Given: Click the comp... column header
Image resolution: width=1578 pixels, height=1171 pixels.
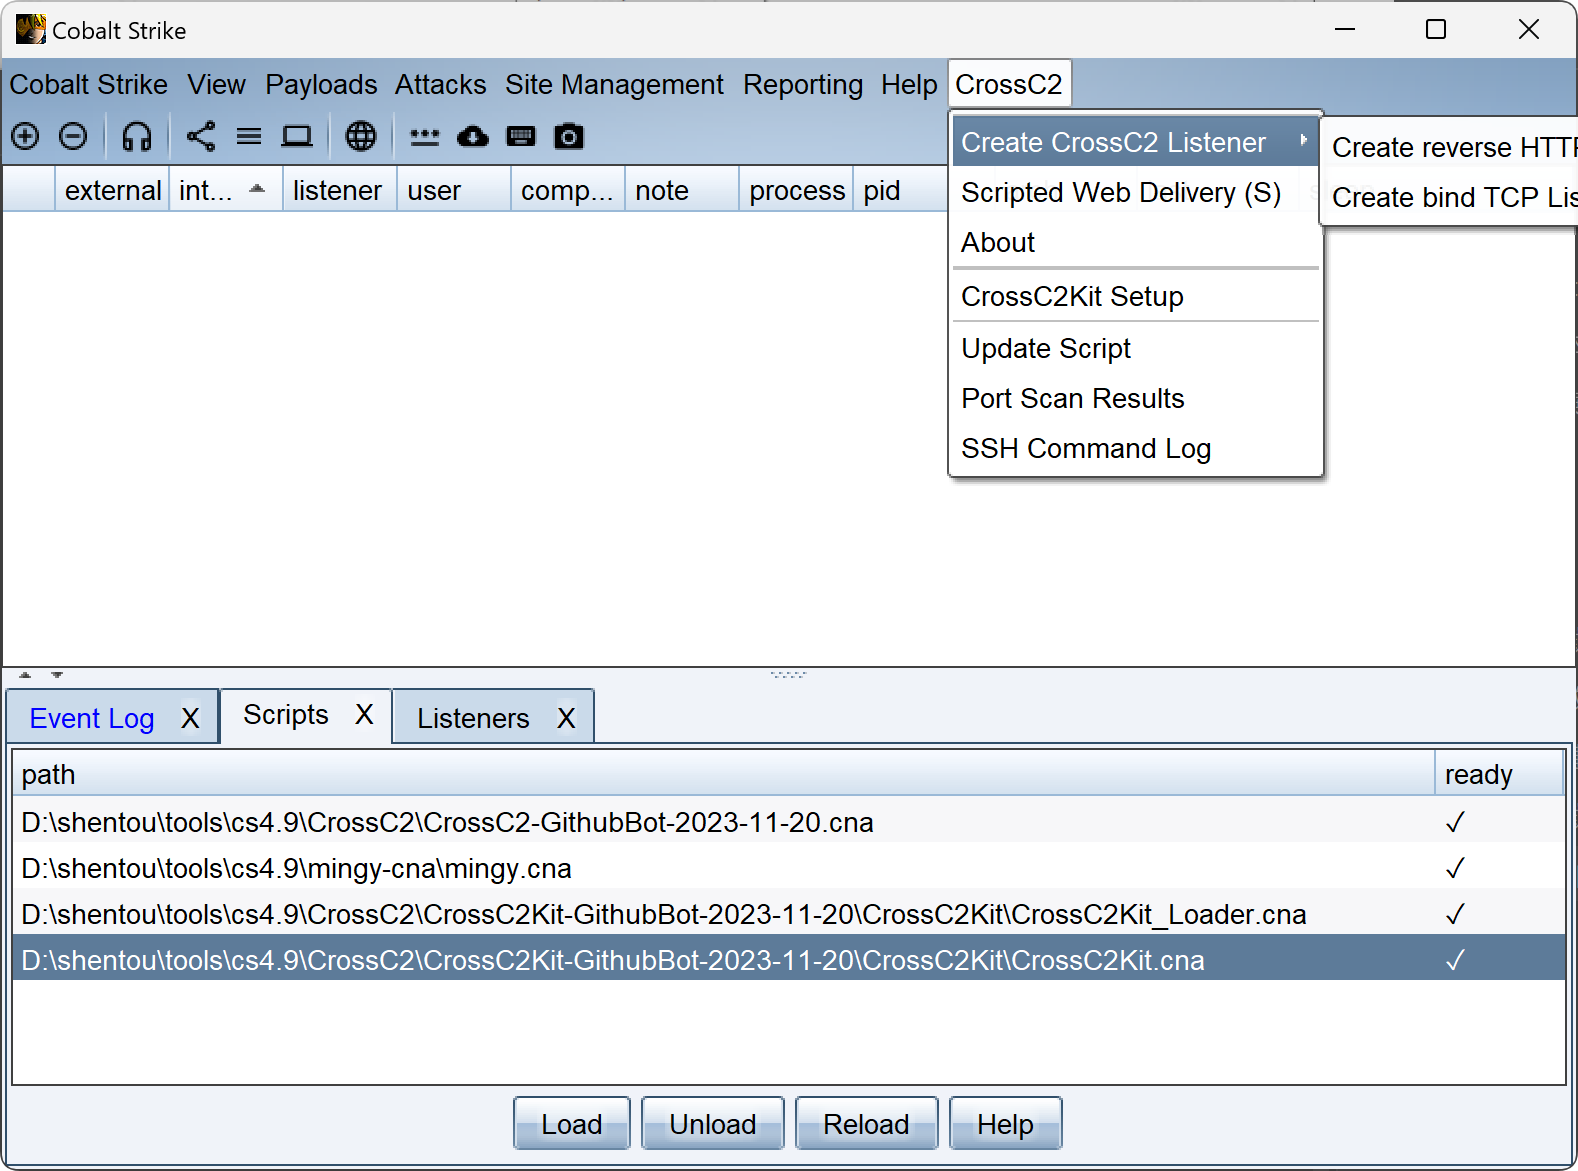Looking at the screenshot, I should click(568, 190).
